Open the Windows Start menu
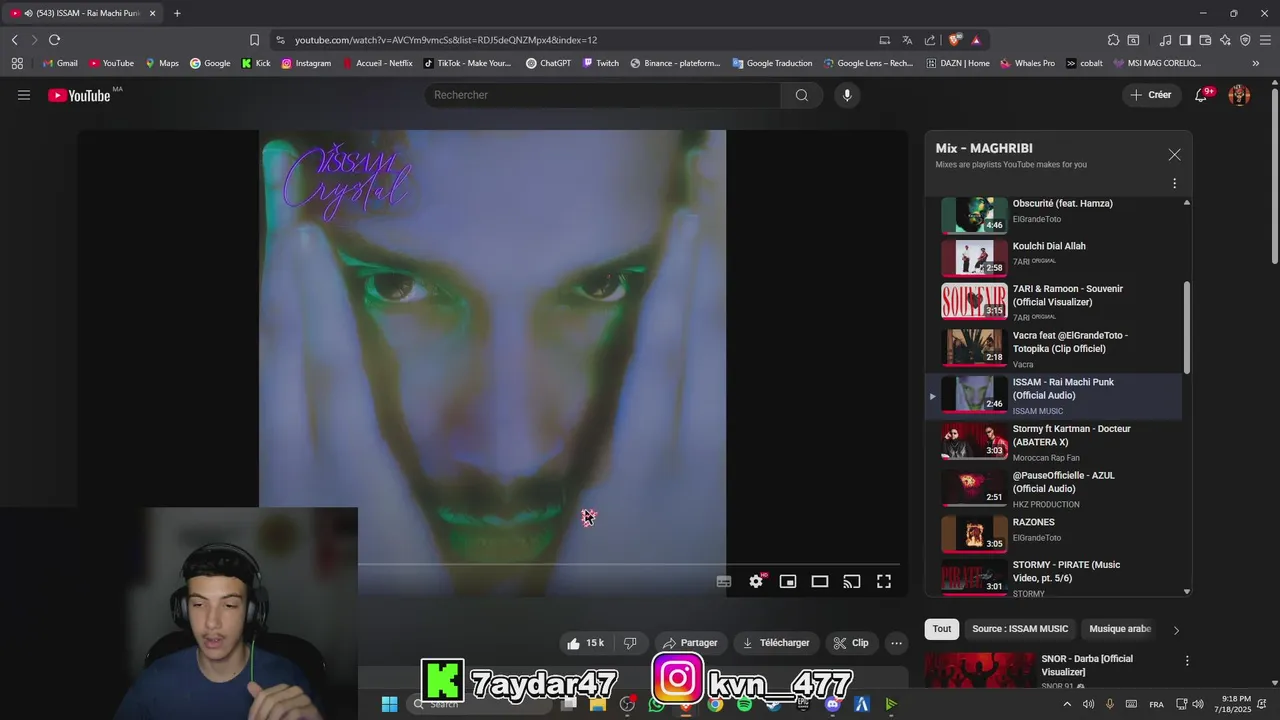This screenshot has width=1280, height=720. point(389,704)
